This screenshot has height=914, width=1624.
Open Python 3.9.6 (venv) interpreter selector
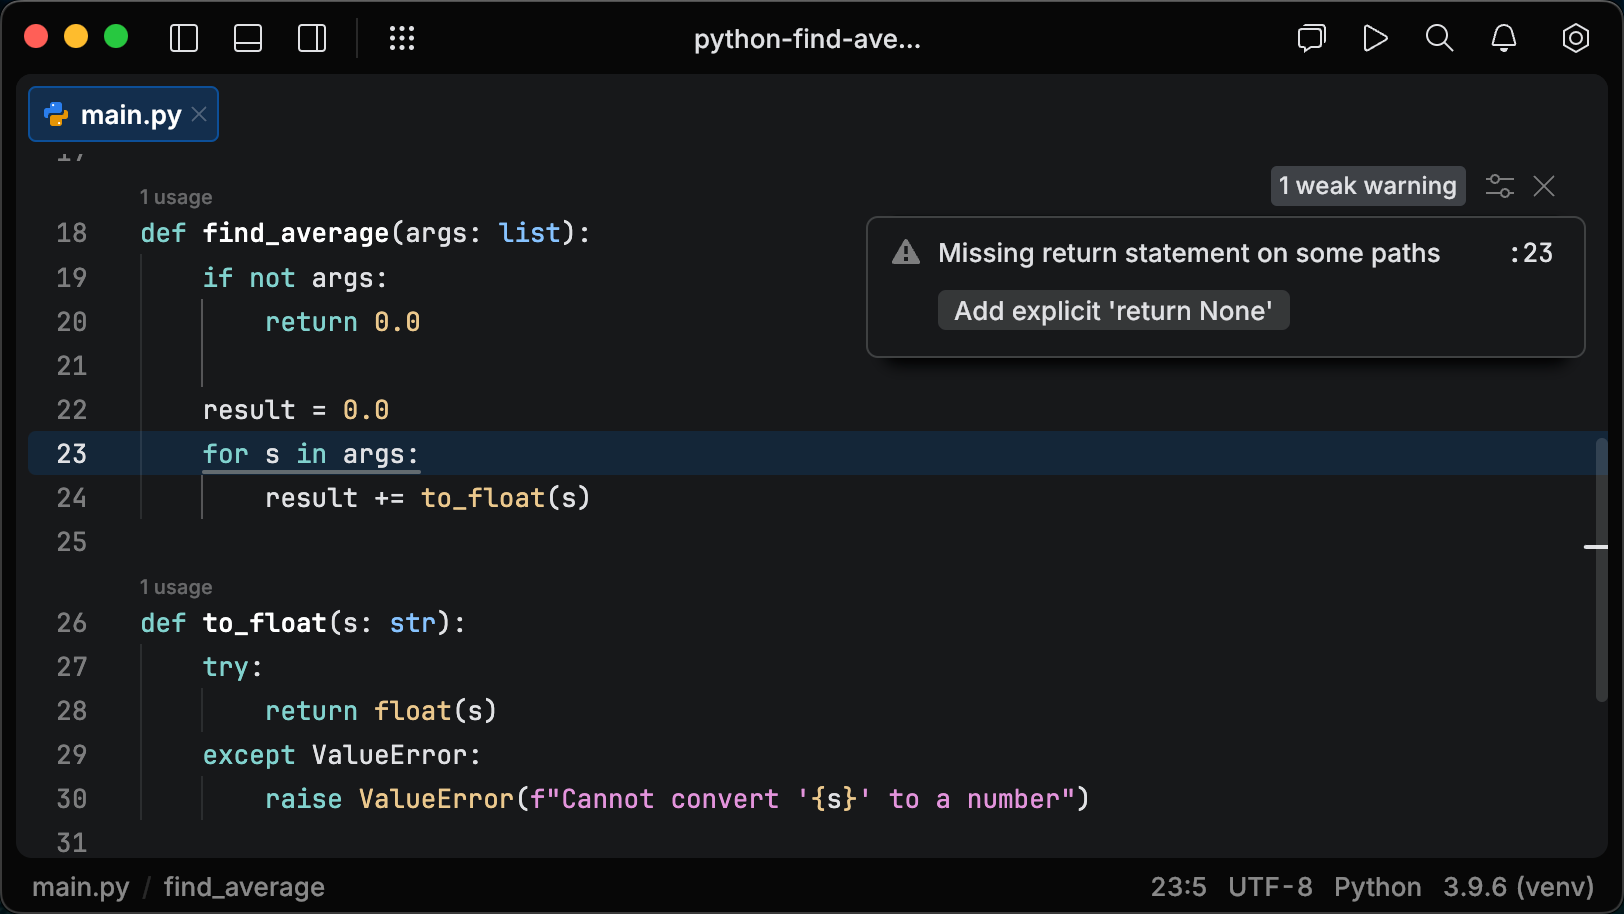pos(1518,887)
